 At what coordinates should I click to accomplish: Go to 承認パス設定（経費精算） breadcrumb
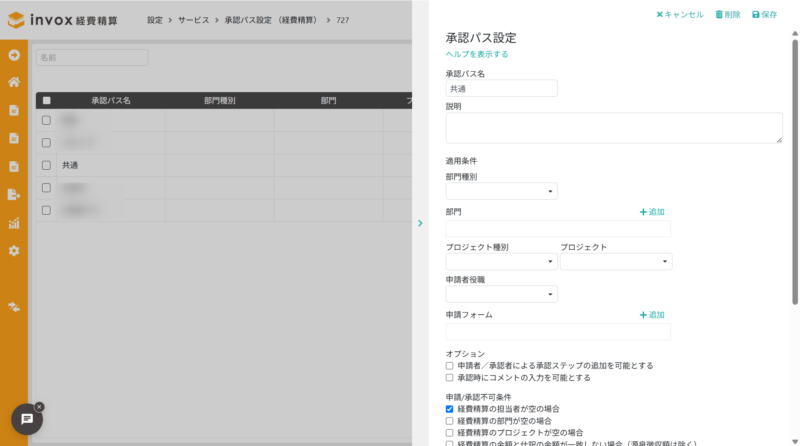272,20
